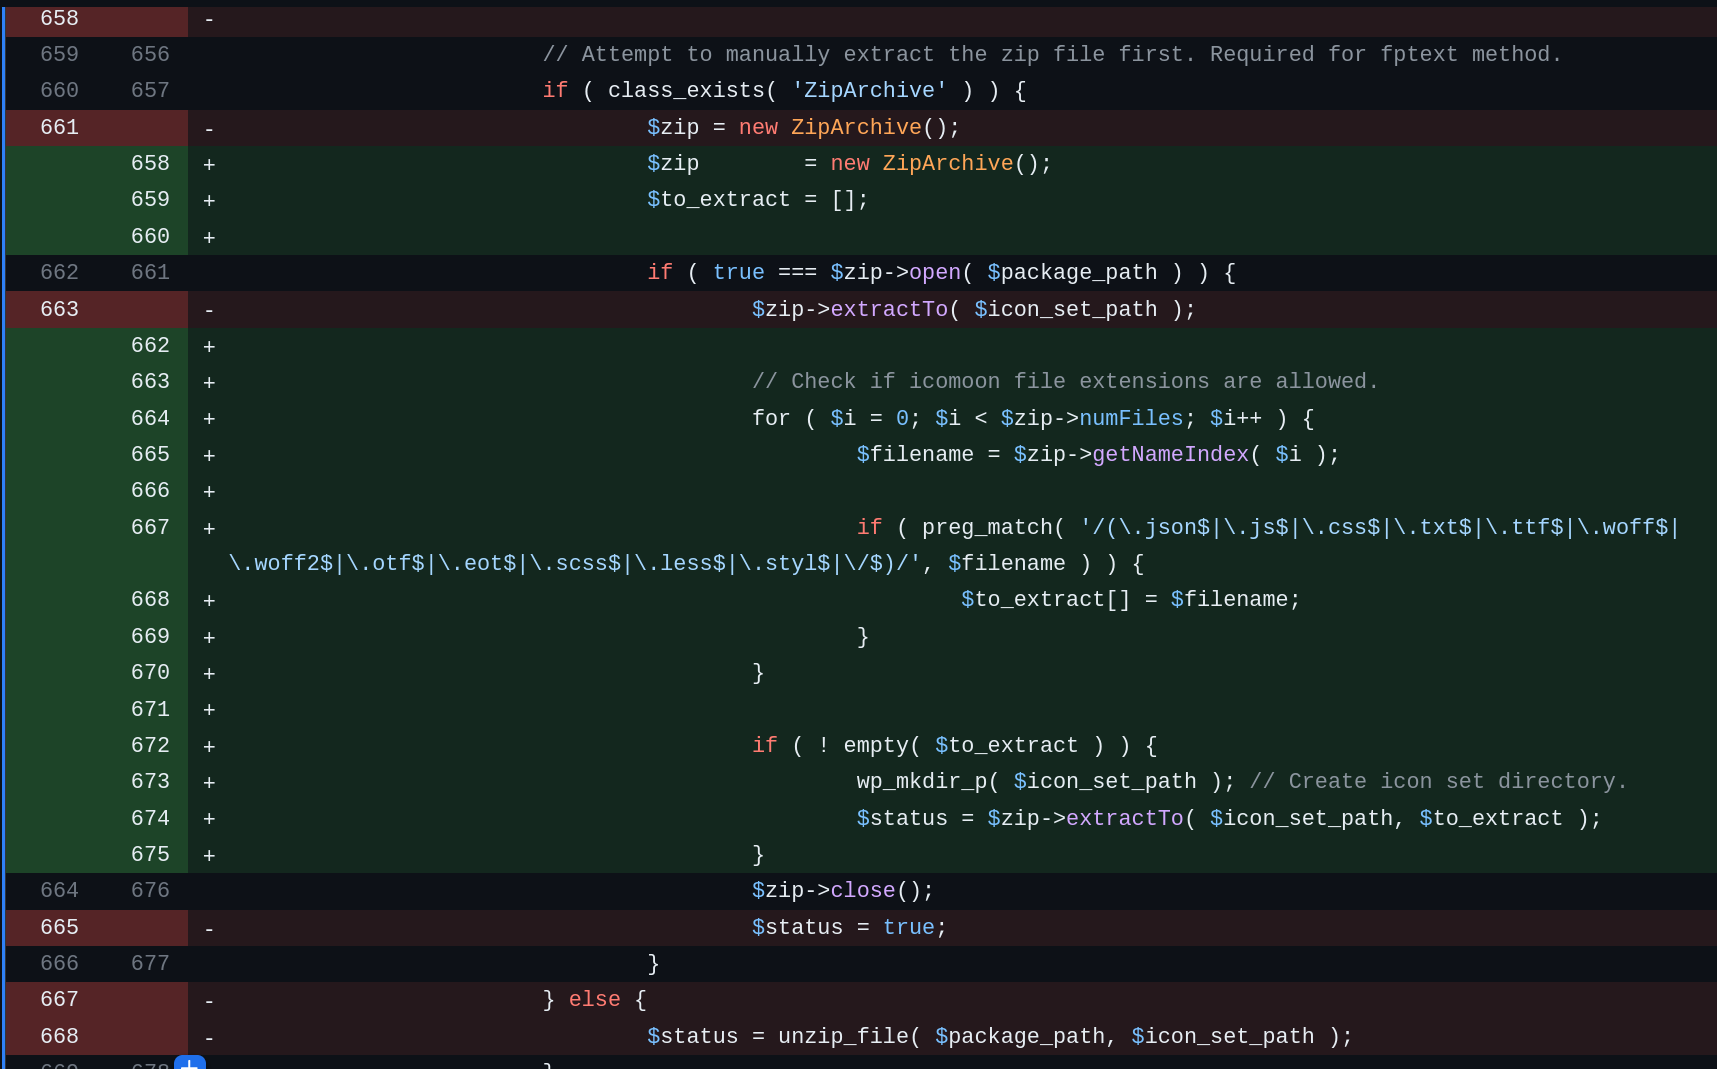This screenshot has height=1069, width=1717.
Task: Click added line number 675
Action: point(150,854)
